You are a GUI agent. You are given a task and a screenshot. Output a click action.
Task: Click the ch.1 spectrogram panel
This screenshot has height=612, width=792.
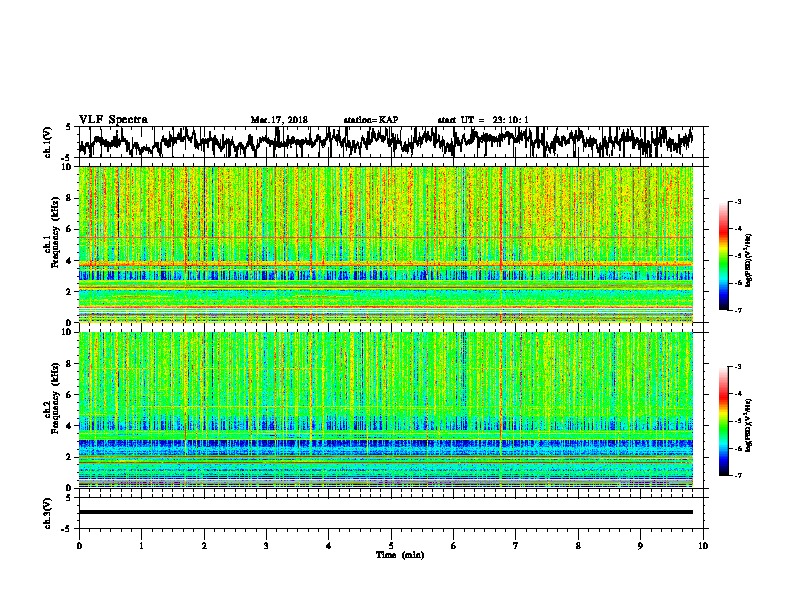[x=386, y=244]
